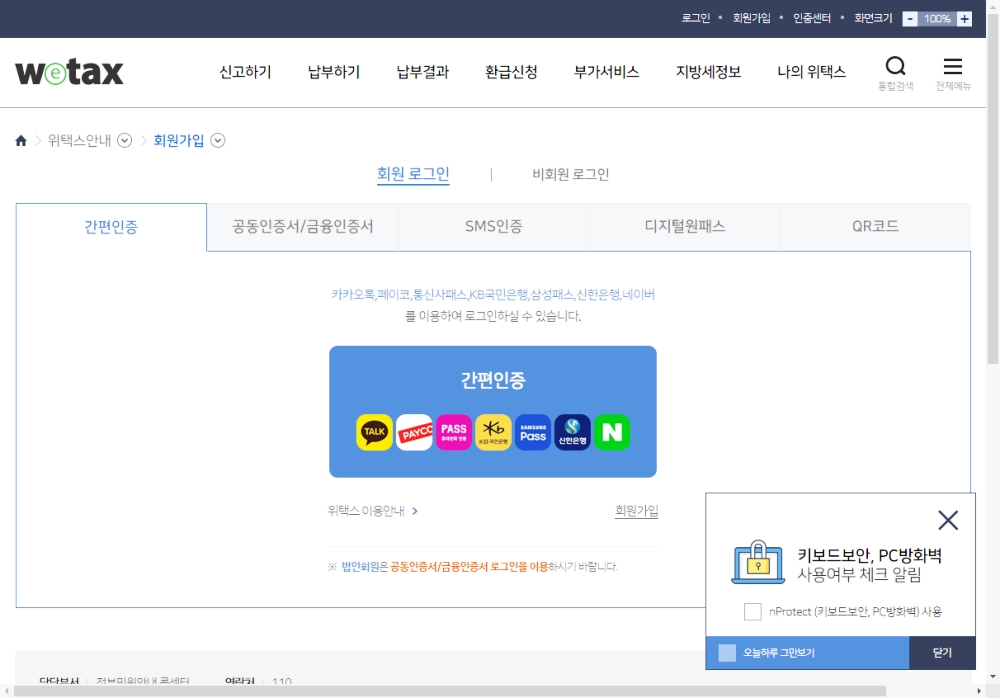Select the PAYCO authentication icon
Screen dimensions: 1000x698
click(414, 433)
